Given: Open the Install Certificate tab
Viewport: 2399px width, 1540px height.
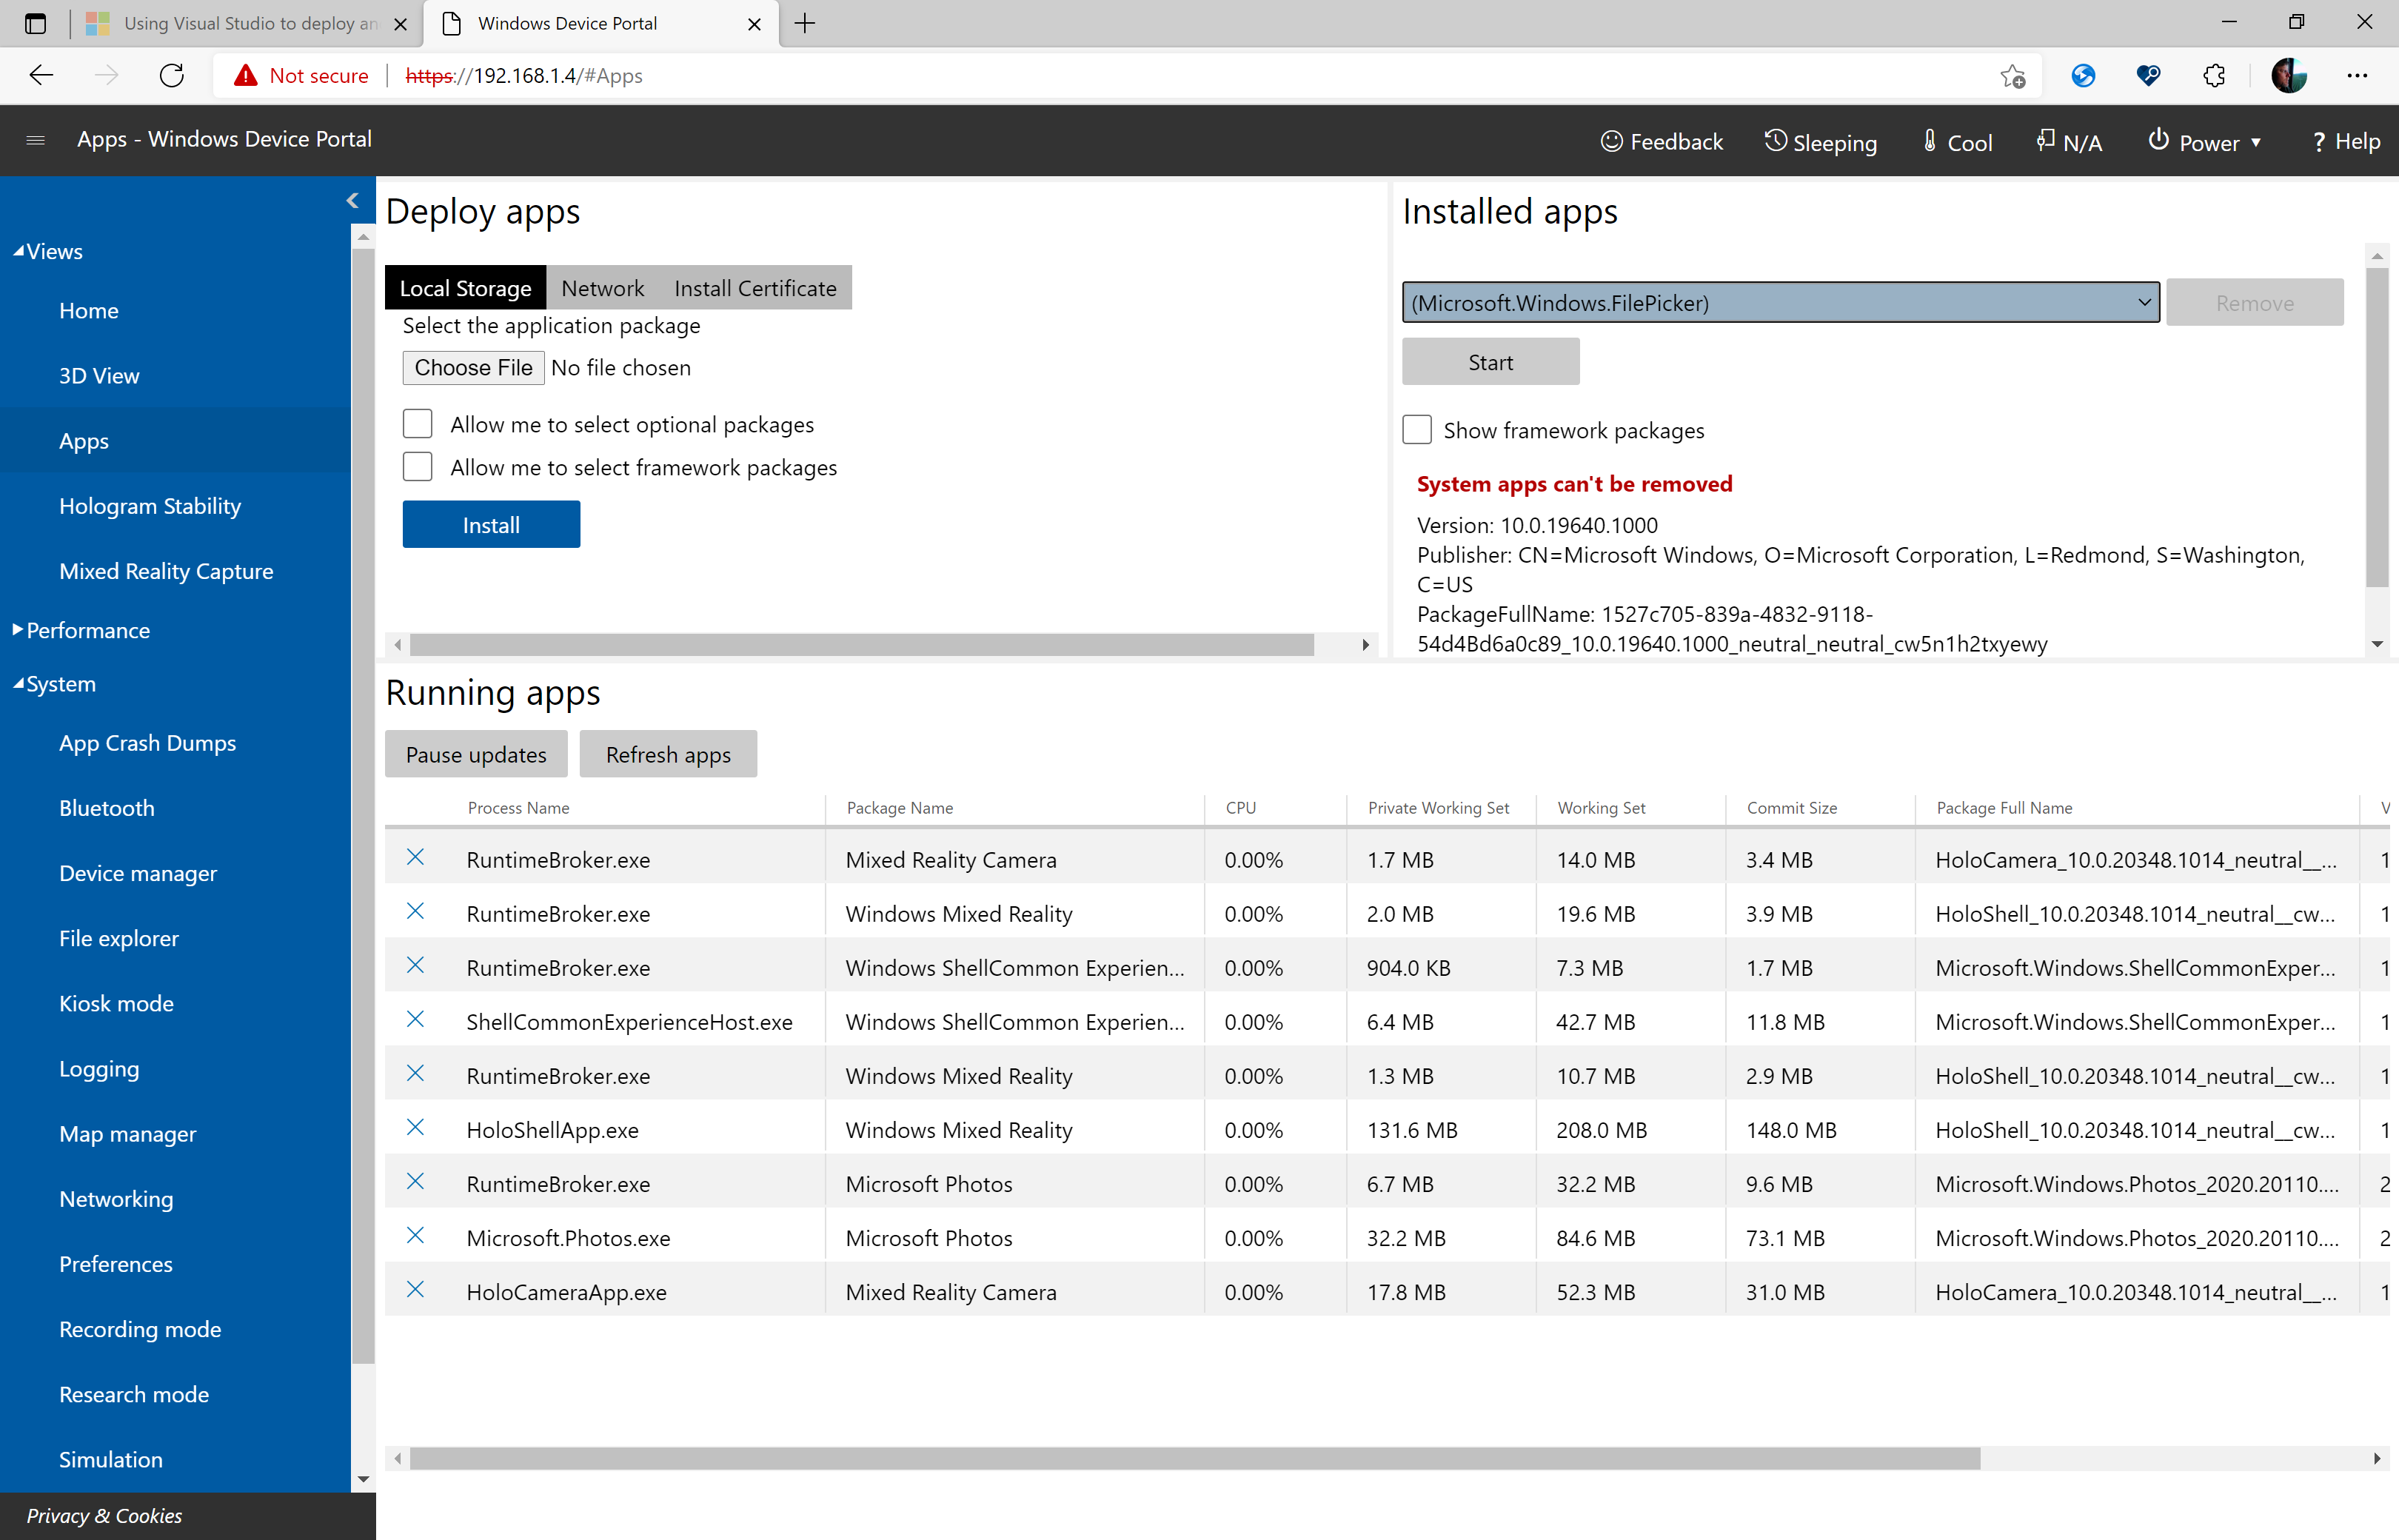Looking at the screenshot, I should coord(755,288).
